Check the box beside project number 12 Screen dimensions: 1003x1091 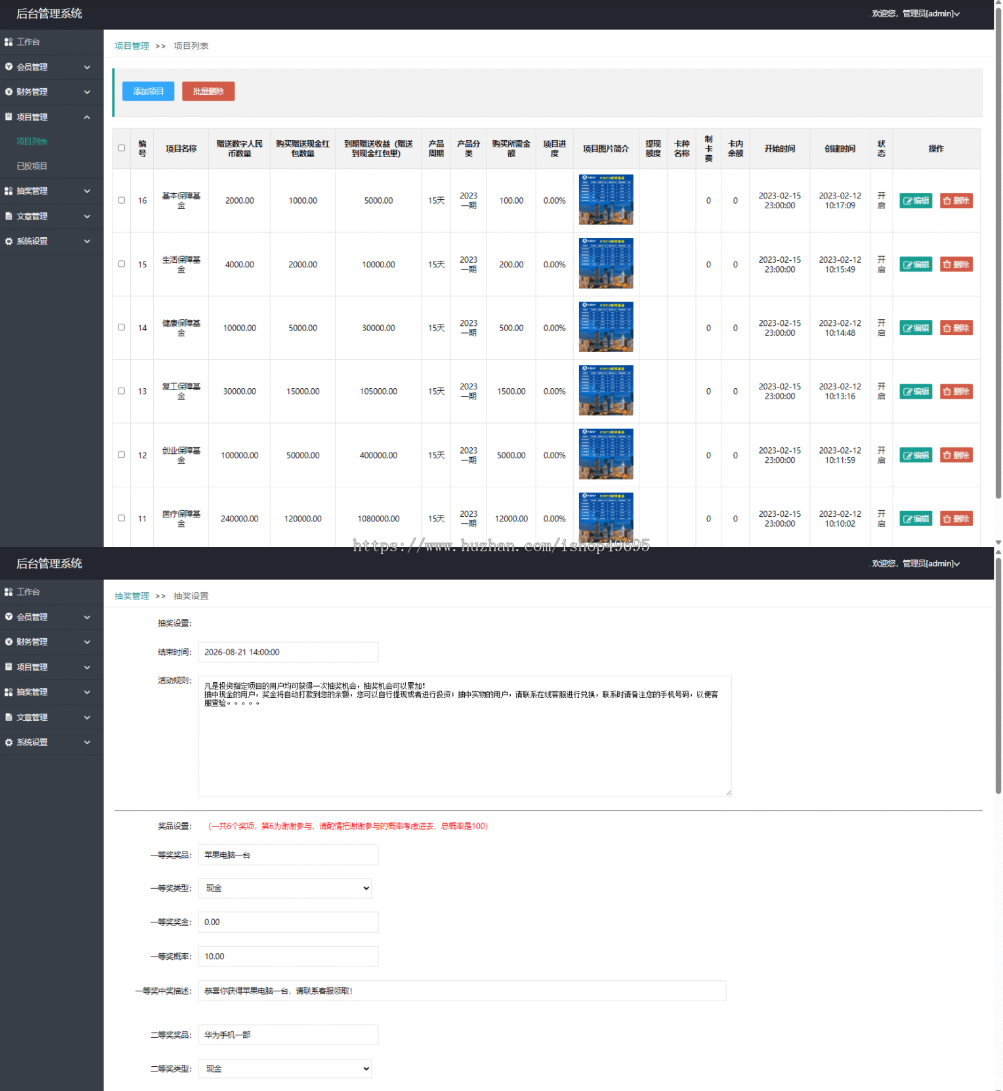coord(122,455)
